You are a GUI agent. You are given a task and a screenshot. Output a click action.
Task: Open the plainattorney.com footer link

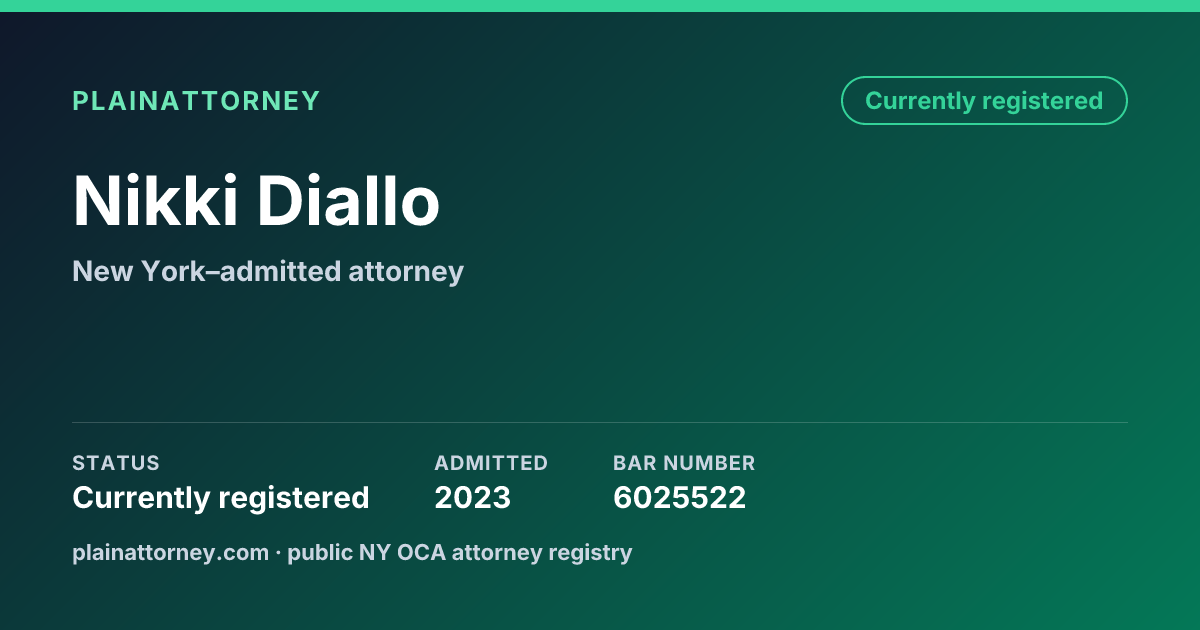tap(170, 552)
